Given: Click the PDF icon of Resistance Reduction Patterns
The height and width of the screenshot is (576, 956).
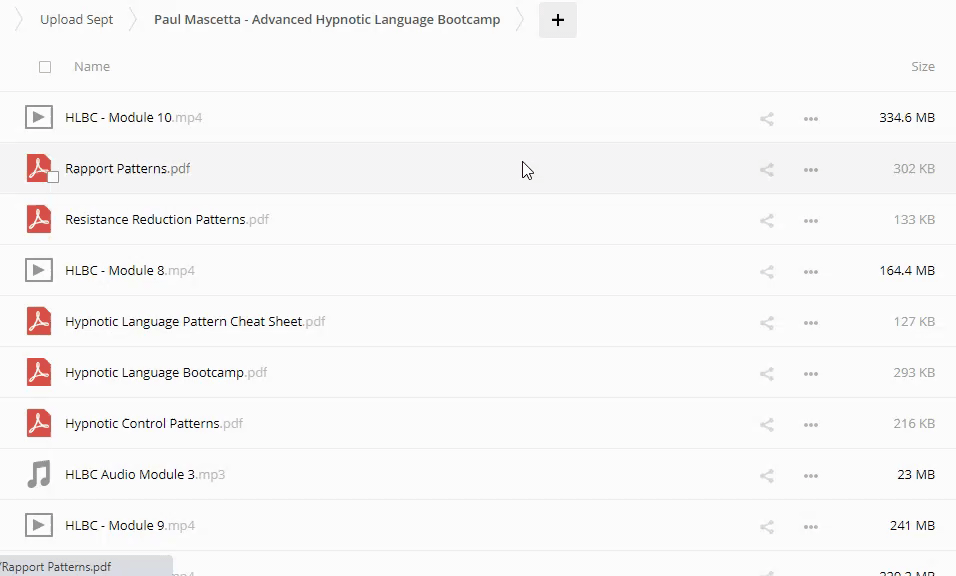Looking at the screenshot, I should tap(39, 219).
